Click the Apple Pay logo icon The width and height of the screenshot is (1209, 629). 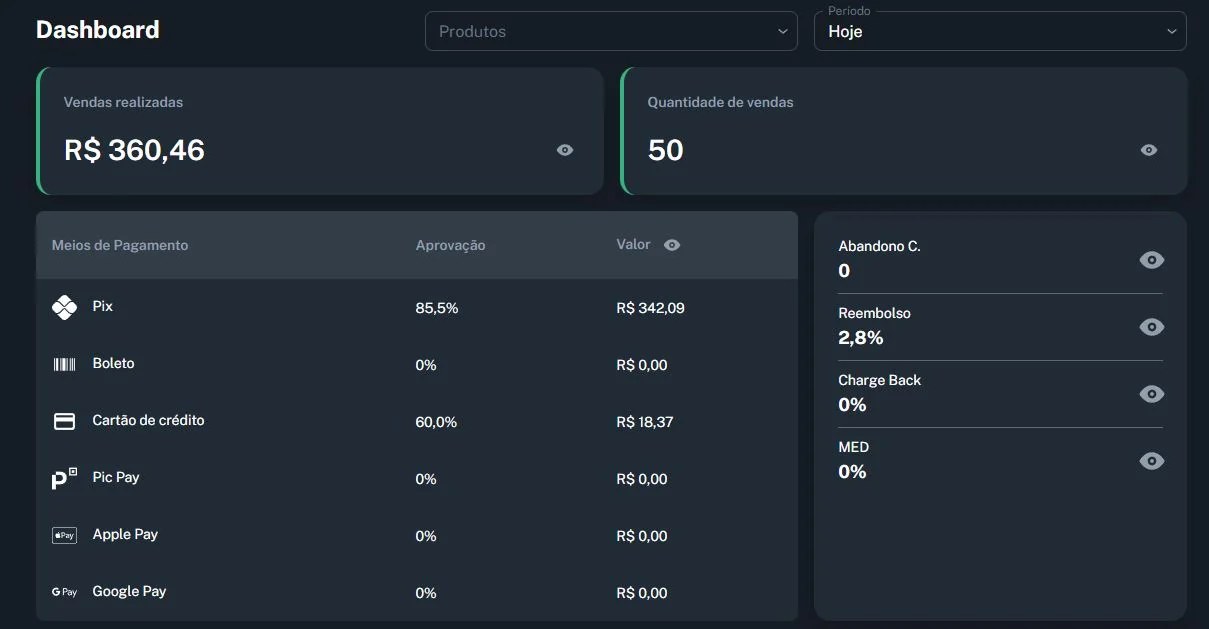pyautogui.click(x=64, y=536)
